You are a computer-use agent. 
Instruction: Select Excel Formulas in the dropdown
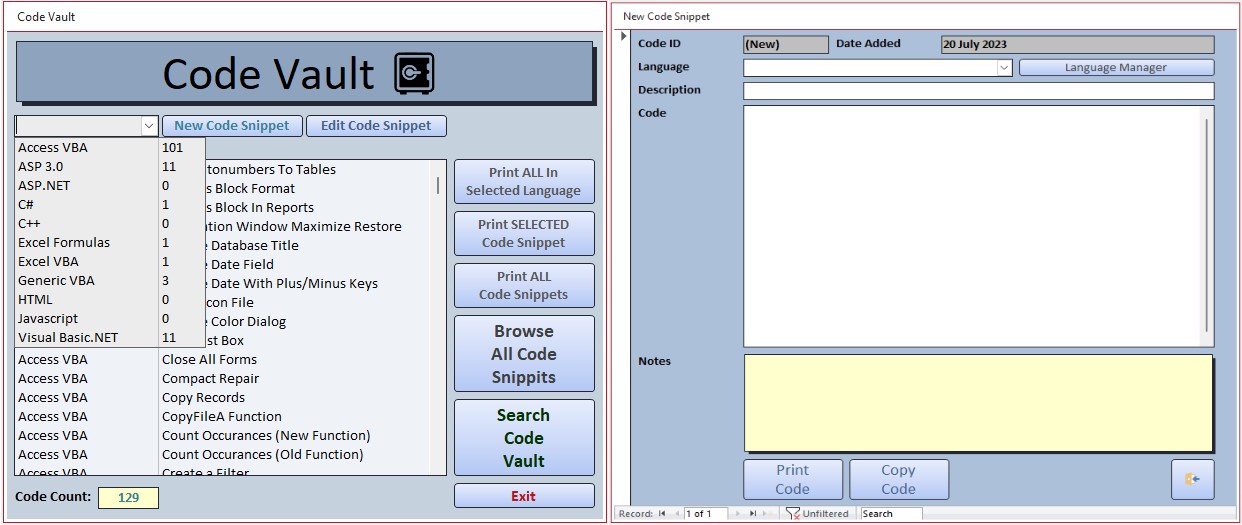pos(110,242)
